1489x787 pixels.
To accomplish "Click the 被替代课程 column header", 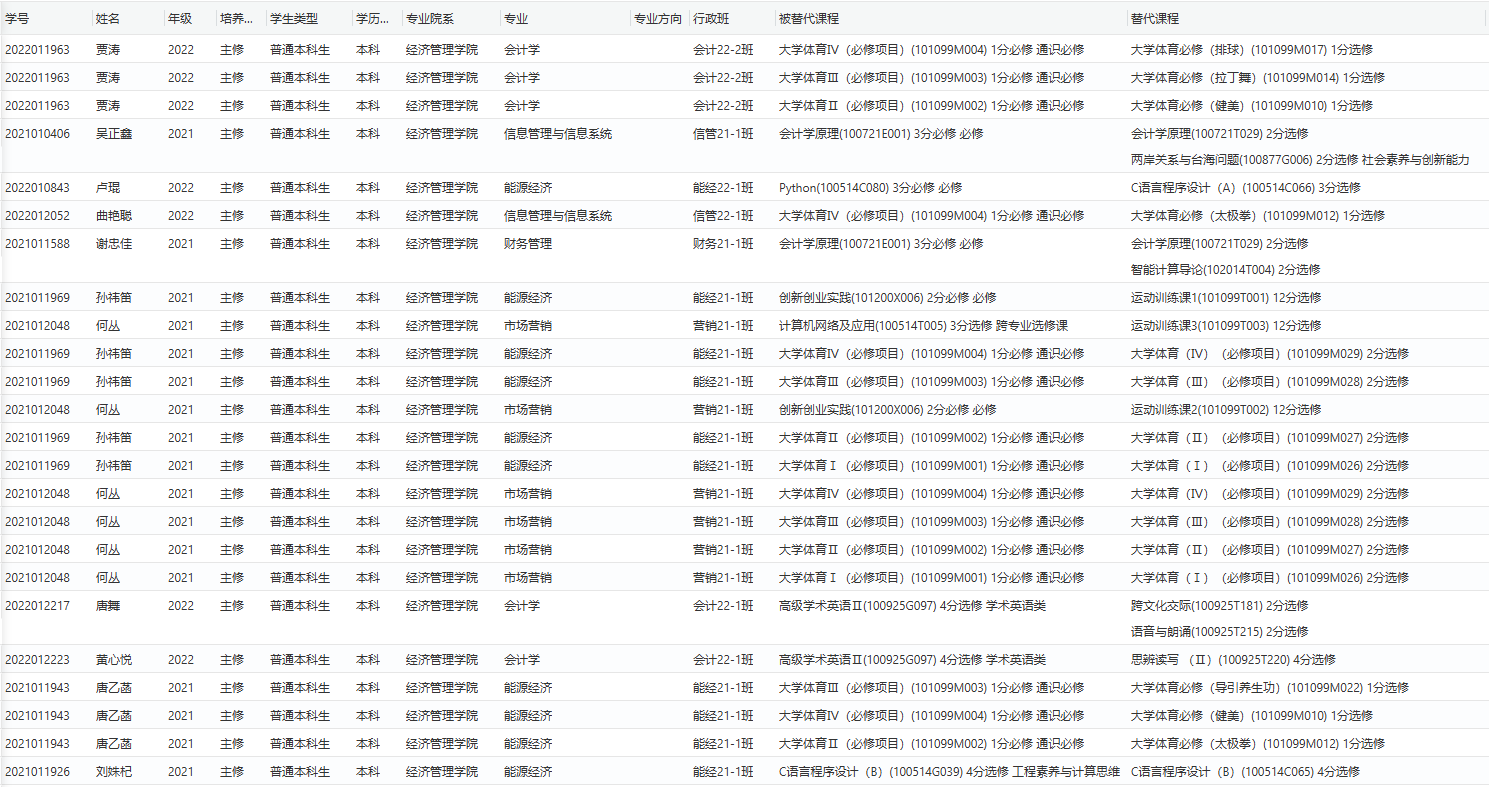I will 808,19.
